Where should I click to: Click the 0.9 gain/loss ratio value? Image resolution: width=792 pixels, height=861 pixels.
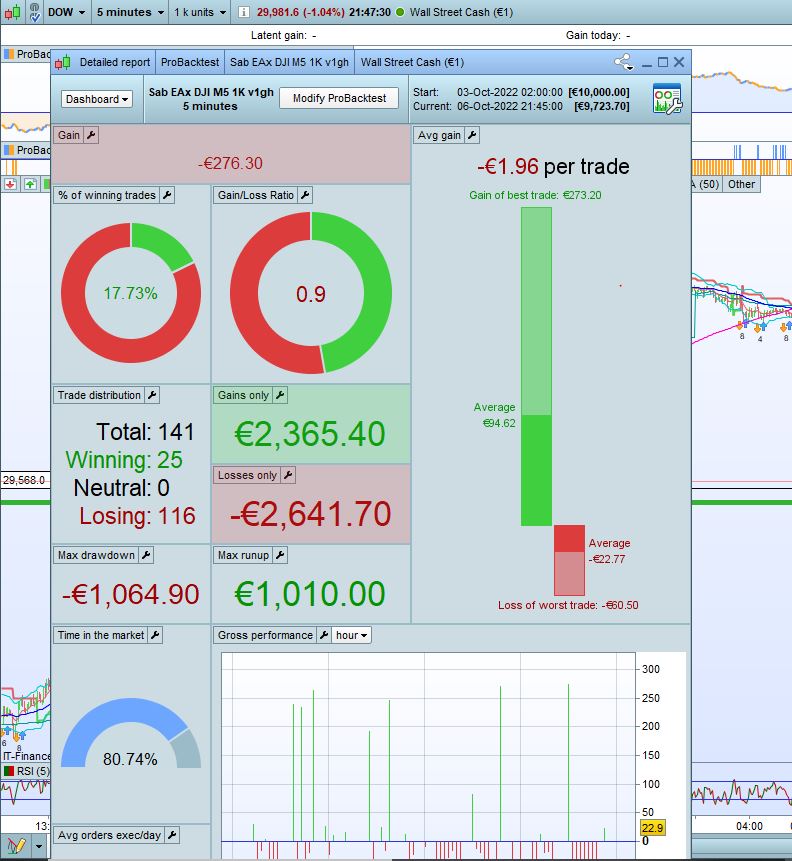(311, 294)
